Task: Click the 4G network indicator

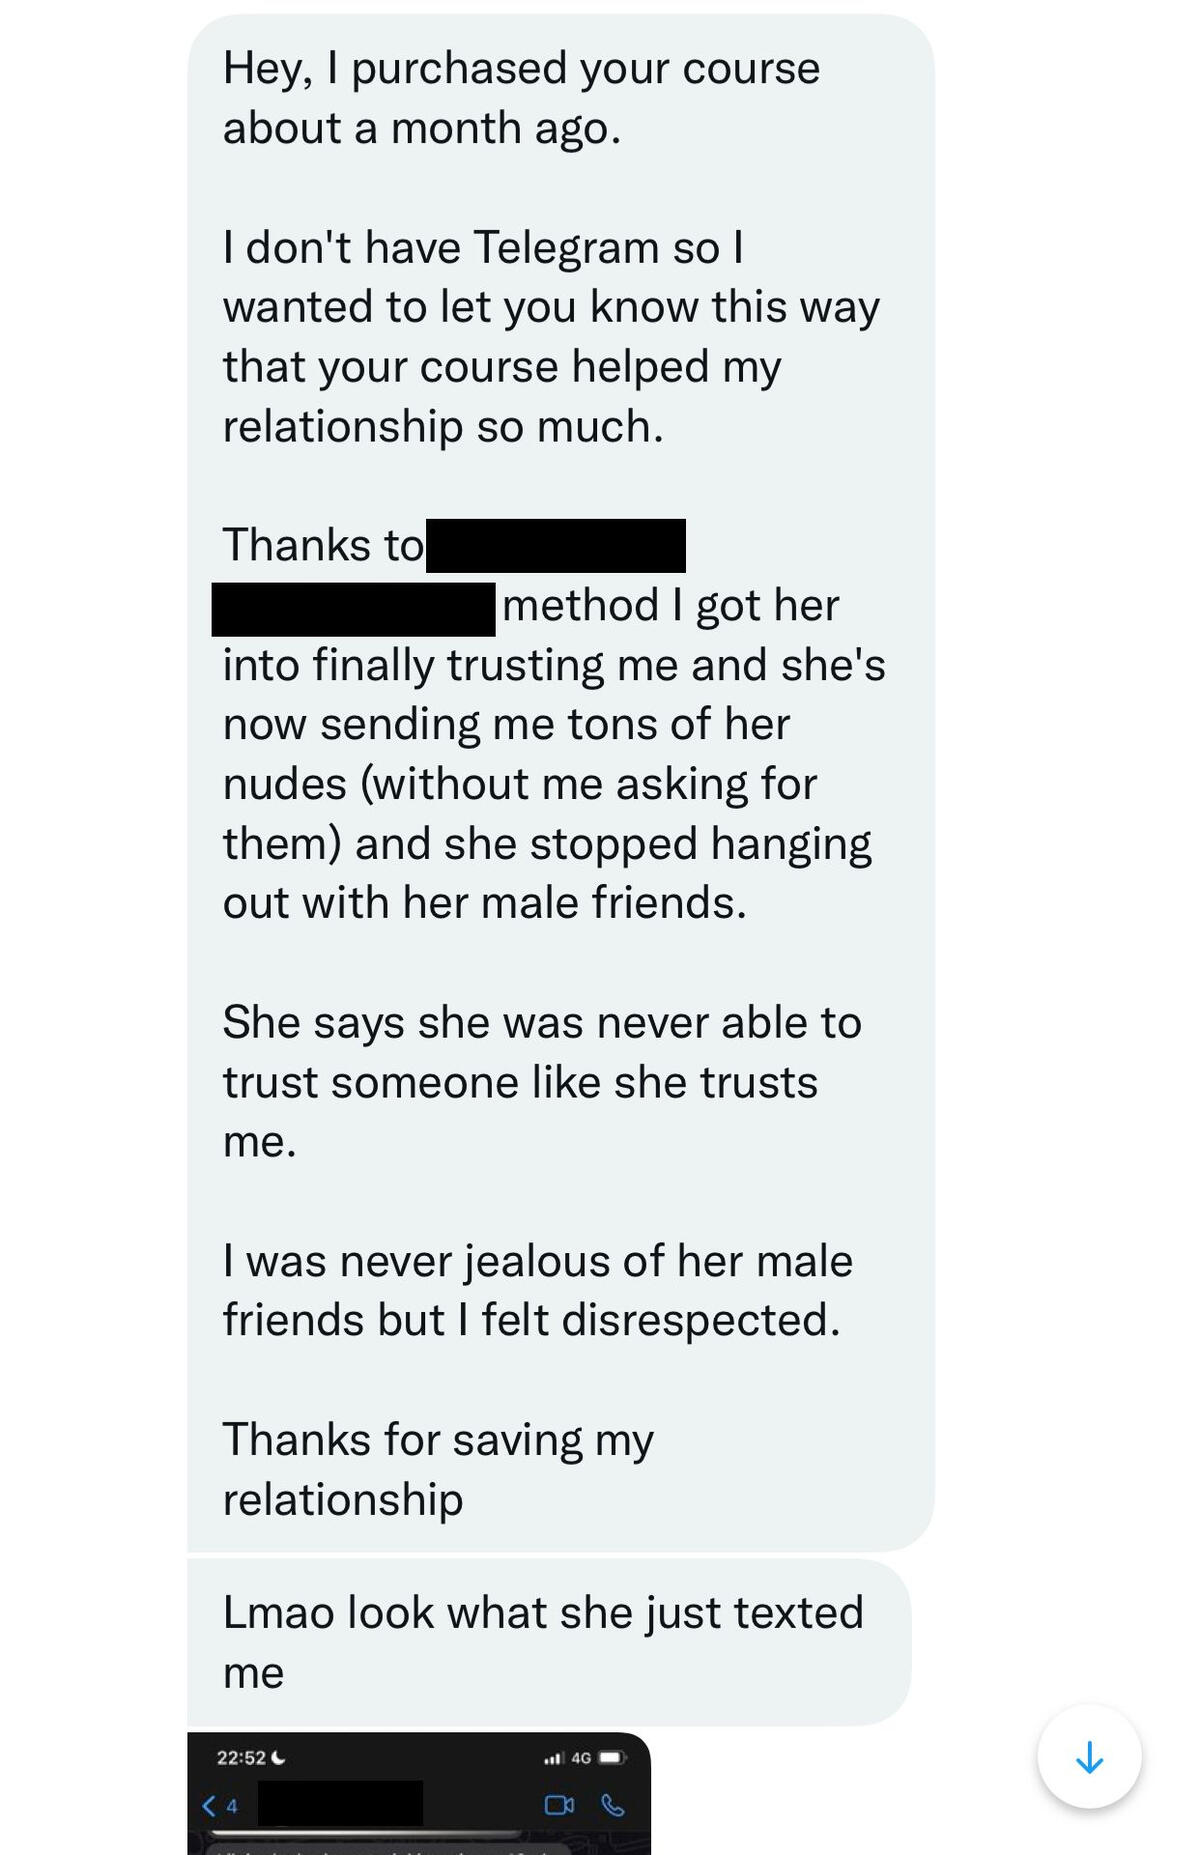Action: pyautogui.click(x=581, y=1757)
